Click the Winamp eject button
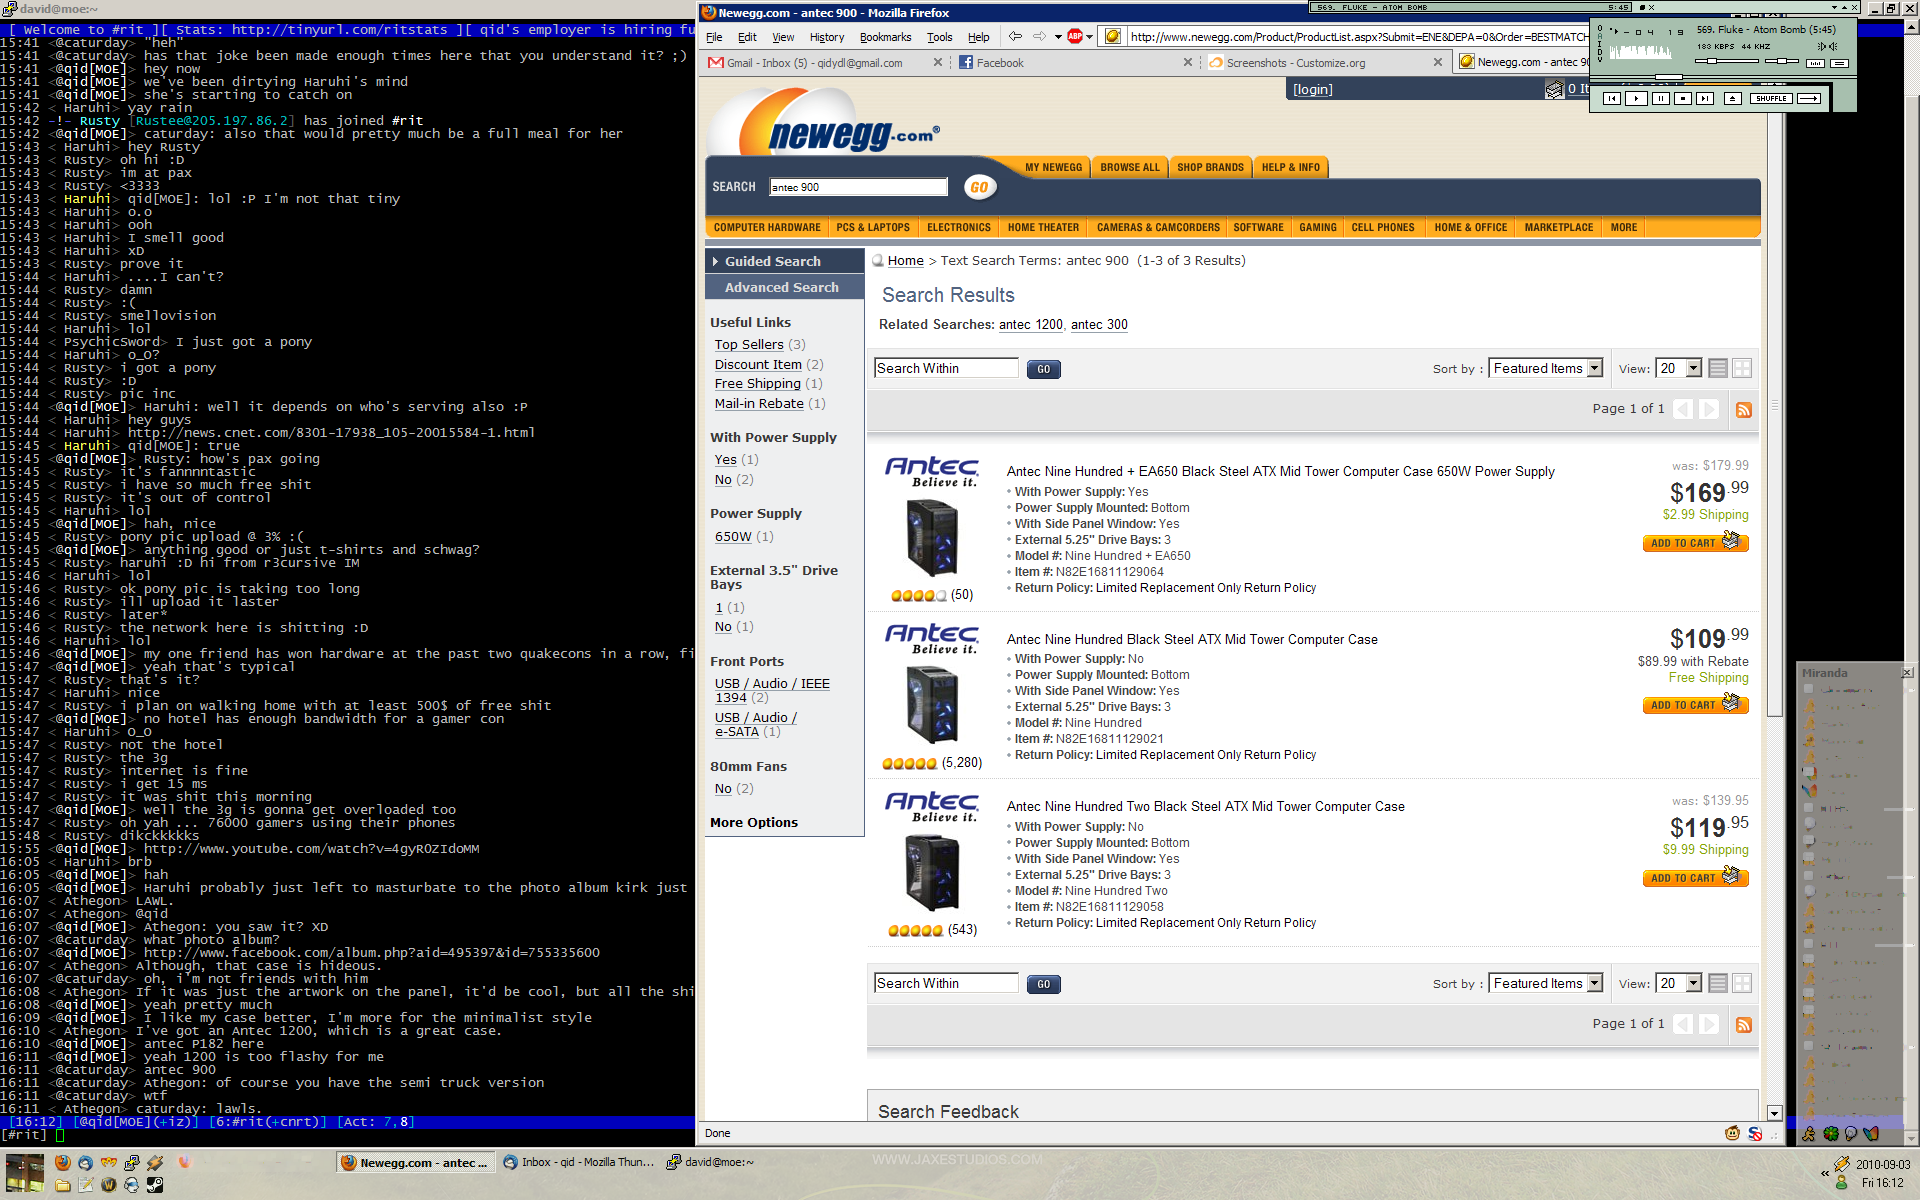The height and width of the screenshot is (1200, 1920). [1733, 98]
